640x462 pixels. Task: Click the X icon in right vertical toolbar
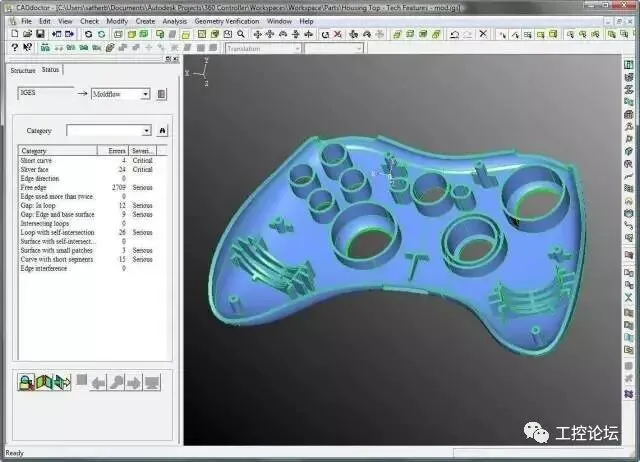629,298
